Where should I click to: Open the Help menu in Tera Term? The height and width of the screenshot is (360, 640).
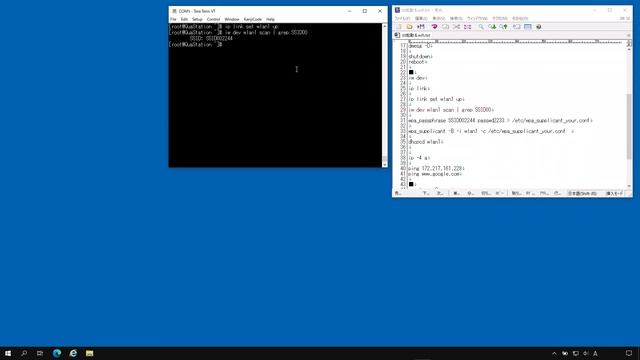pyautogui.click(x=270, y=19)
